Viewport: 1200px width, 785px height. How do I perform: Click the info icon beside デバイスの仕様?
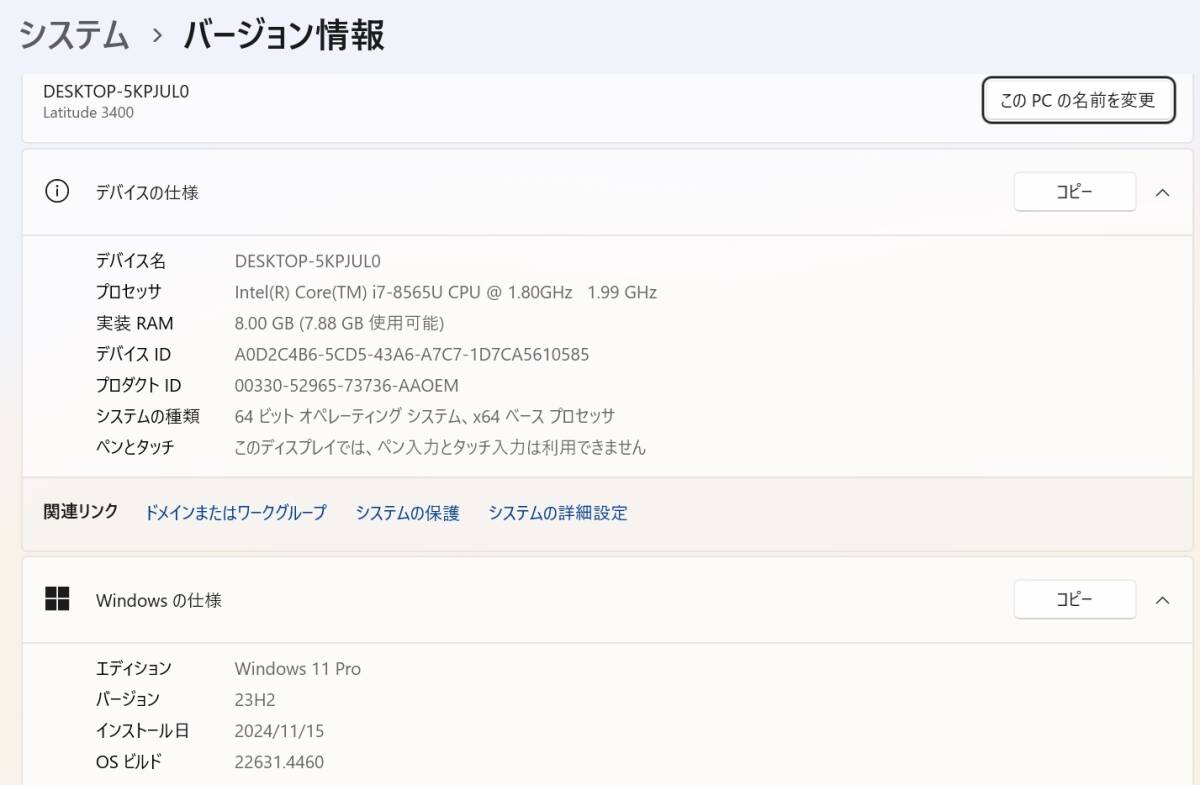click(57, 192)
